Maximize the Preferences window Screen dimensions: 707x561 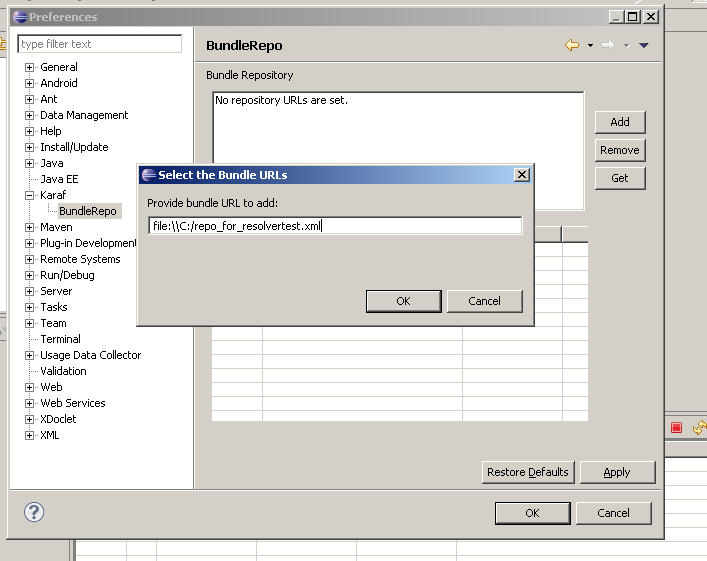click(x=633, y=17)
